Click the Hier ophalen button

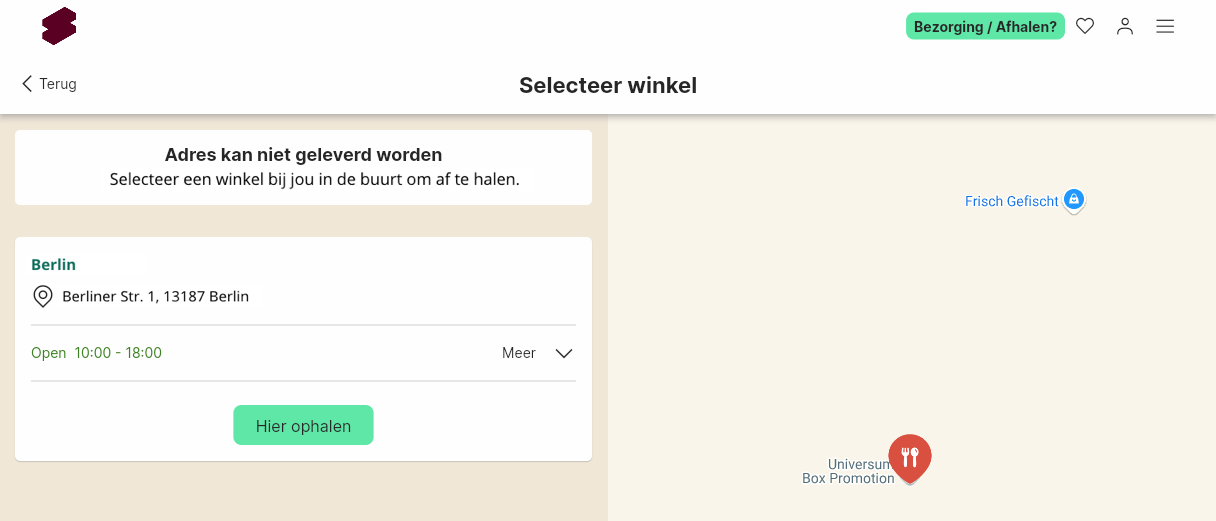(303, 425)
